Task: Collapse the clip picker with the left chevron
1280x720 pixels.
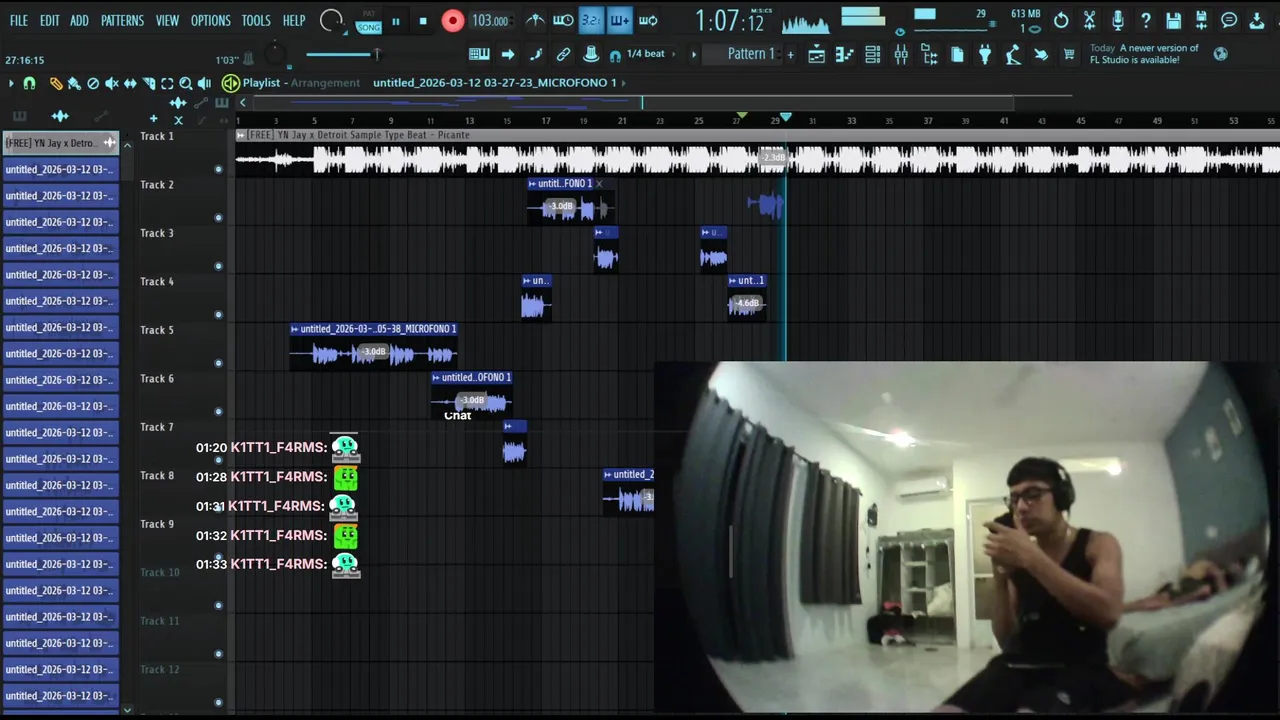Action: 242,102
